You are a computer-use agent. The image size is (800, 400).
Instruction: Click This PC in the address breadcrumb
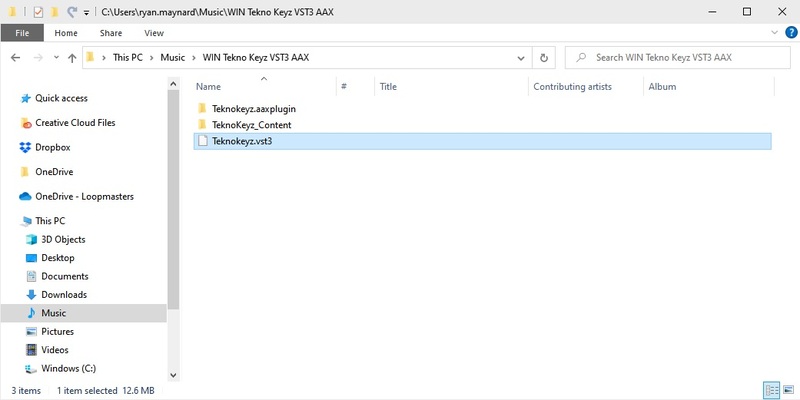coord(128,58)
